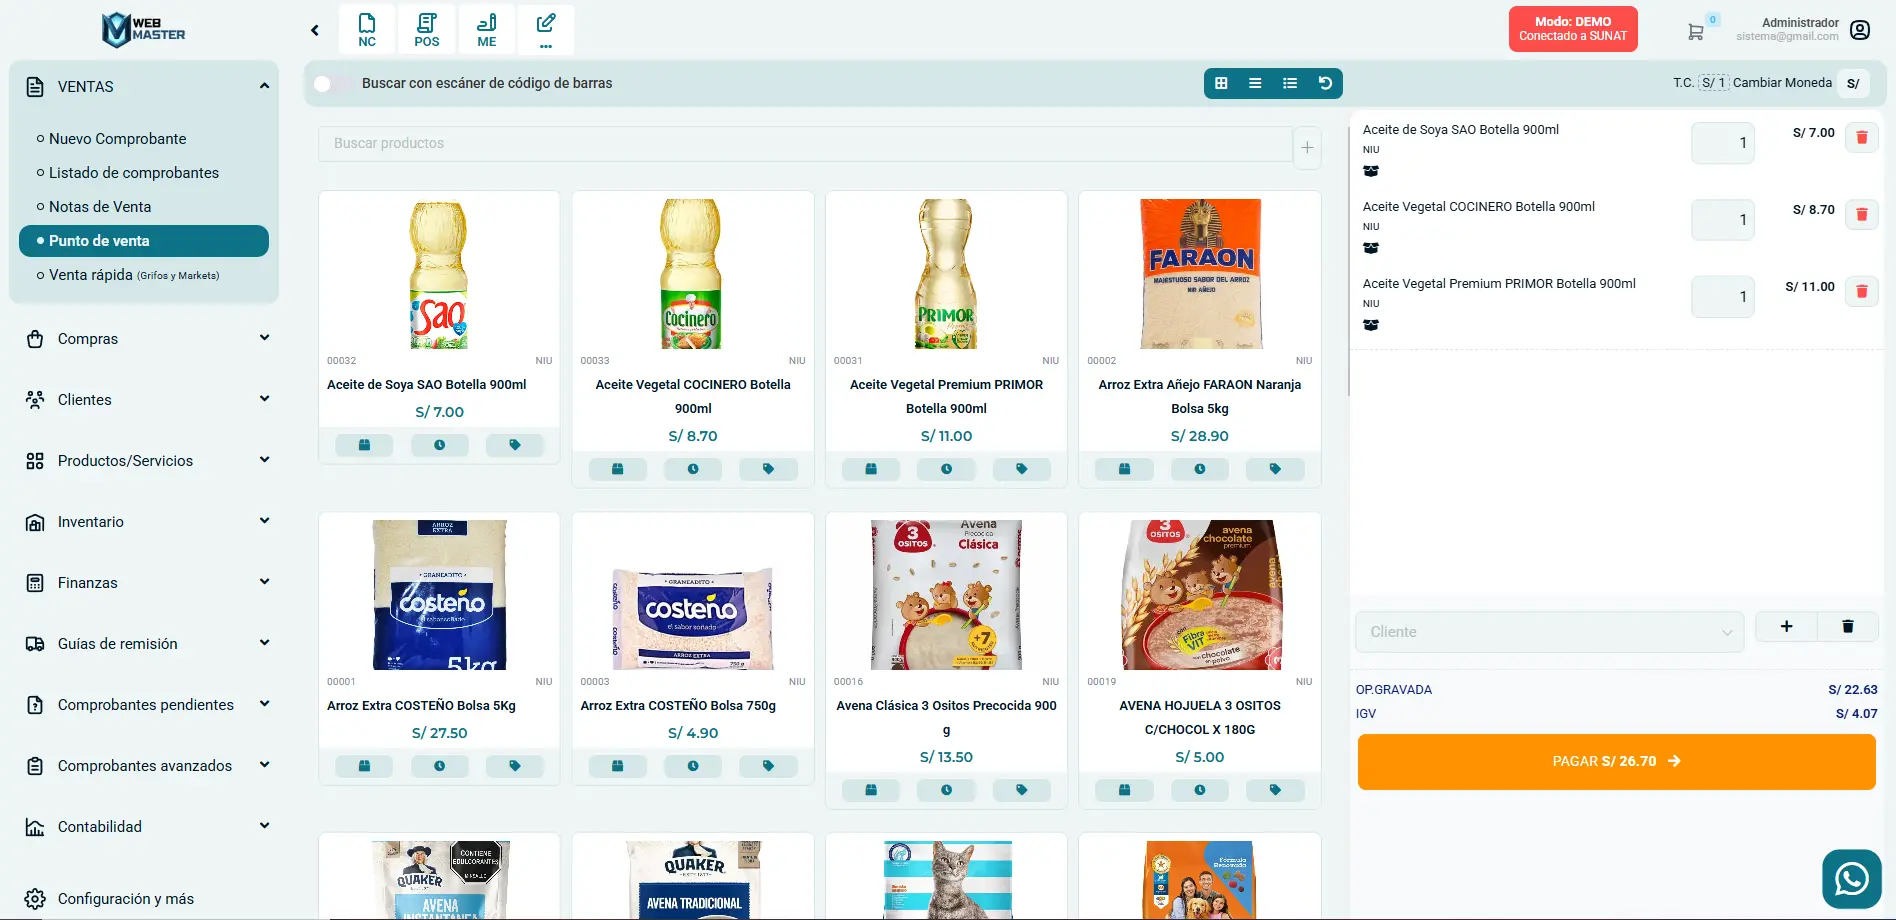This screenshot has height=920, width=1896.
Task: View history clock for Aceite de Soya SAO card
Action: 439,445
